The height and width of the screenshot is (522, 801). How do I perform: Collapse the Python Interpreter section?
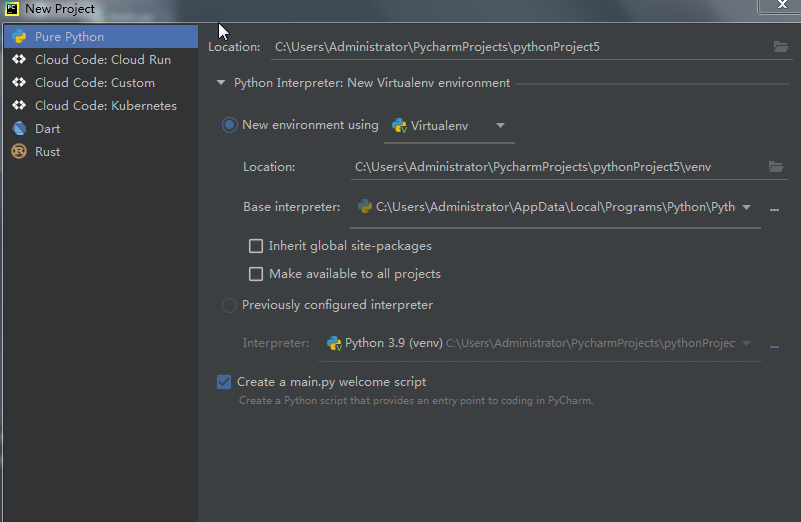(221, 83)
